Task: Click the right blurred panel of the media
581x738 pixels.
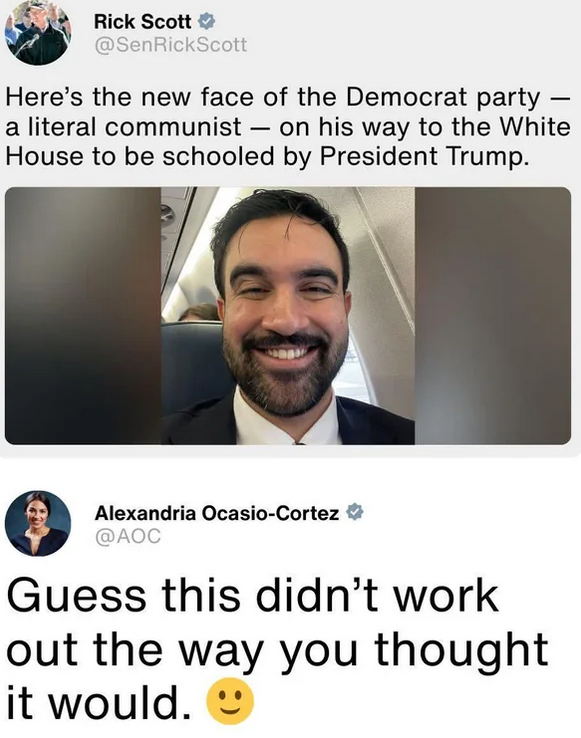Action: pyautogui.click(x=493, y=316)
